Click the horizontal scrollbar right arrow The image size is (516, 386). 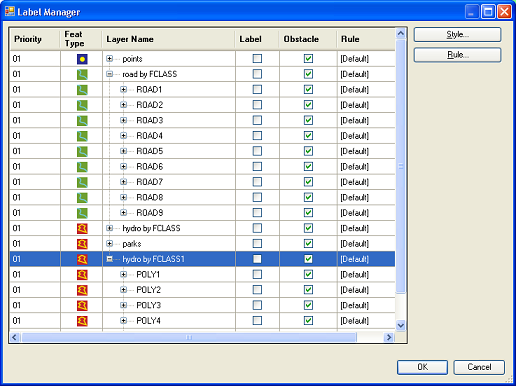(x=389, y=337)
